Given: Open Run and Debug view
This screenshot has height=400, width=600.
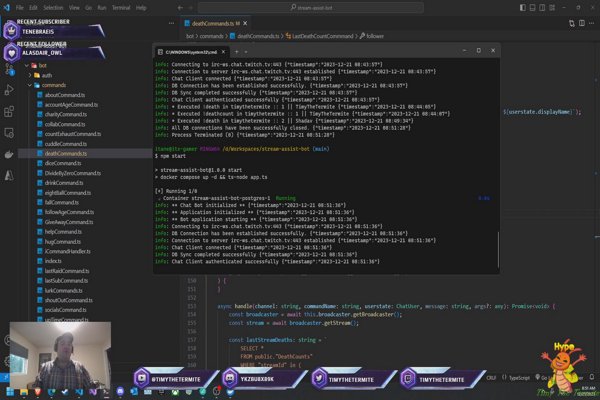Looking at the screenshot, I should 9,90.
